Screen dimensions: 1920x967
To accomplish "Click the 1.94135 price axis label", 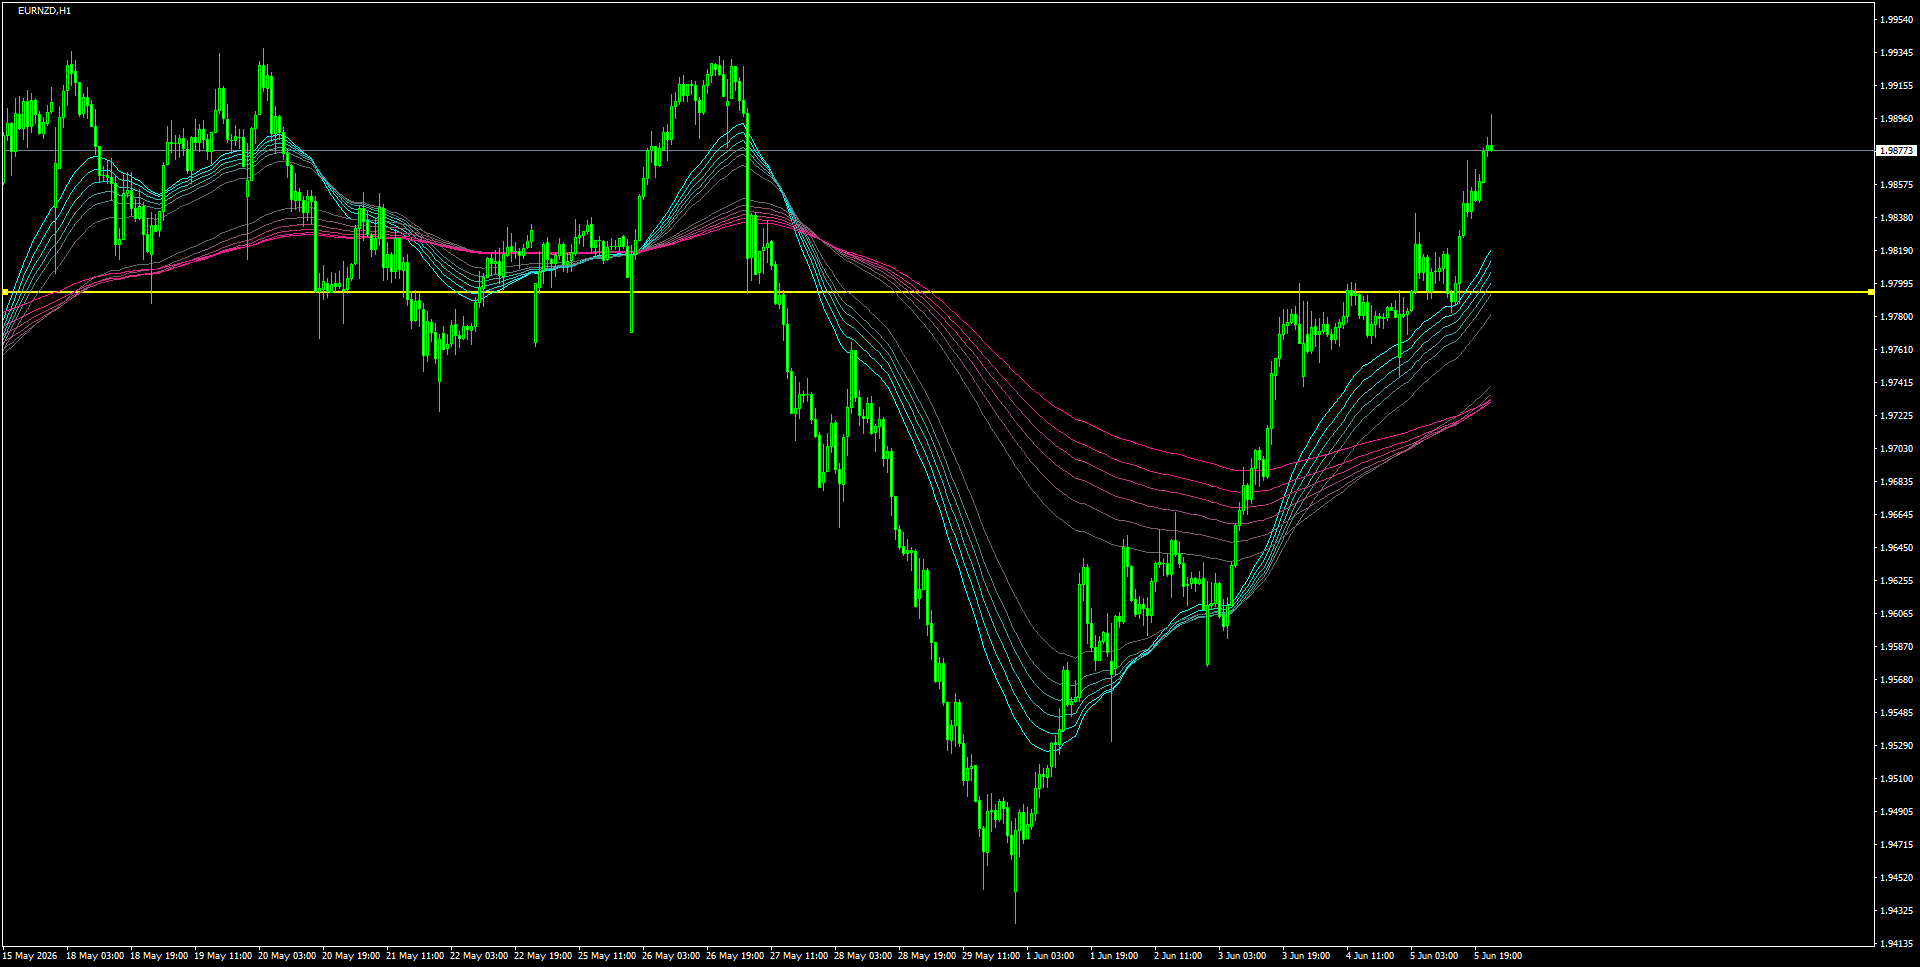I will pyautogui.click(x=1897, y=944).
